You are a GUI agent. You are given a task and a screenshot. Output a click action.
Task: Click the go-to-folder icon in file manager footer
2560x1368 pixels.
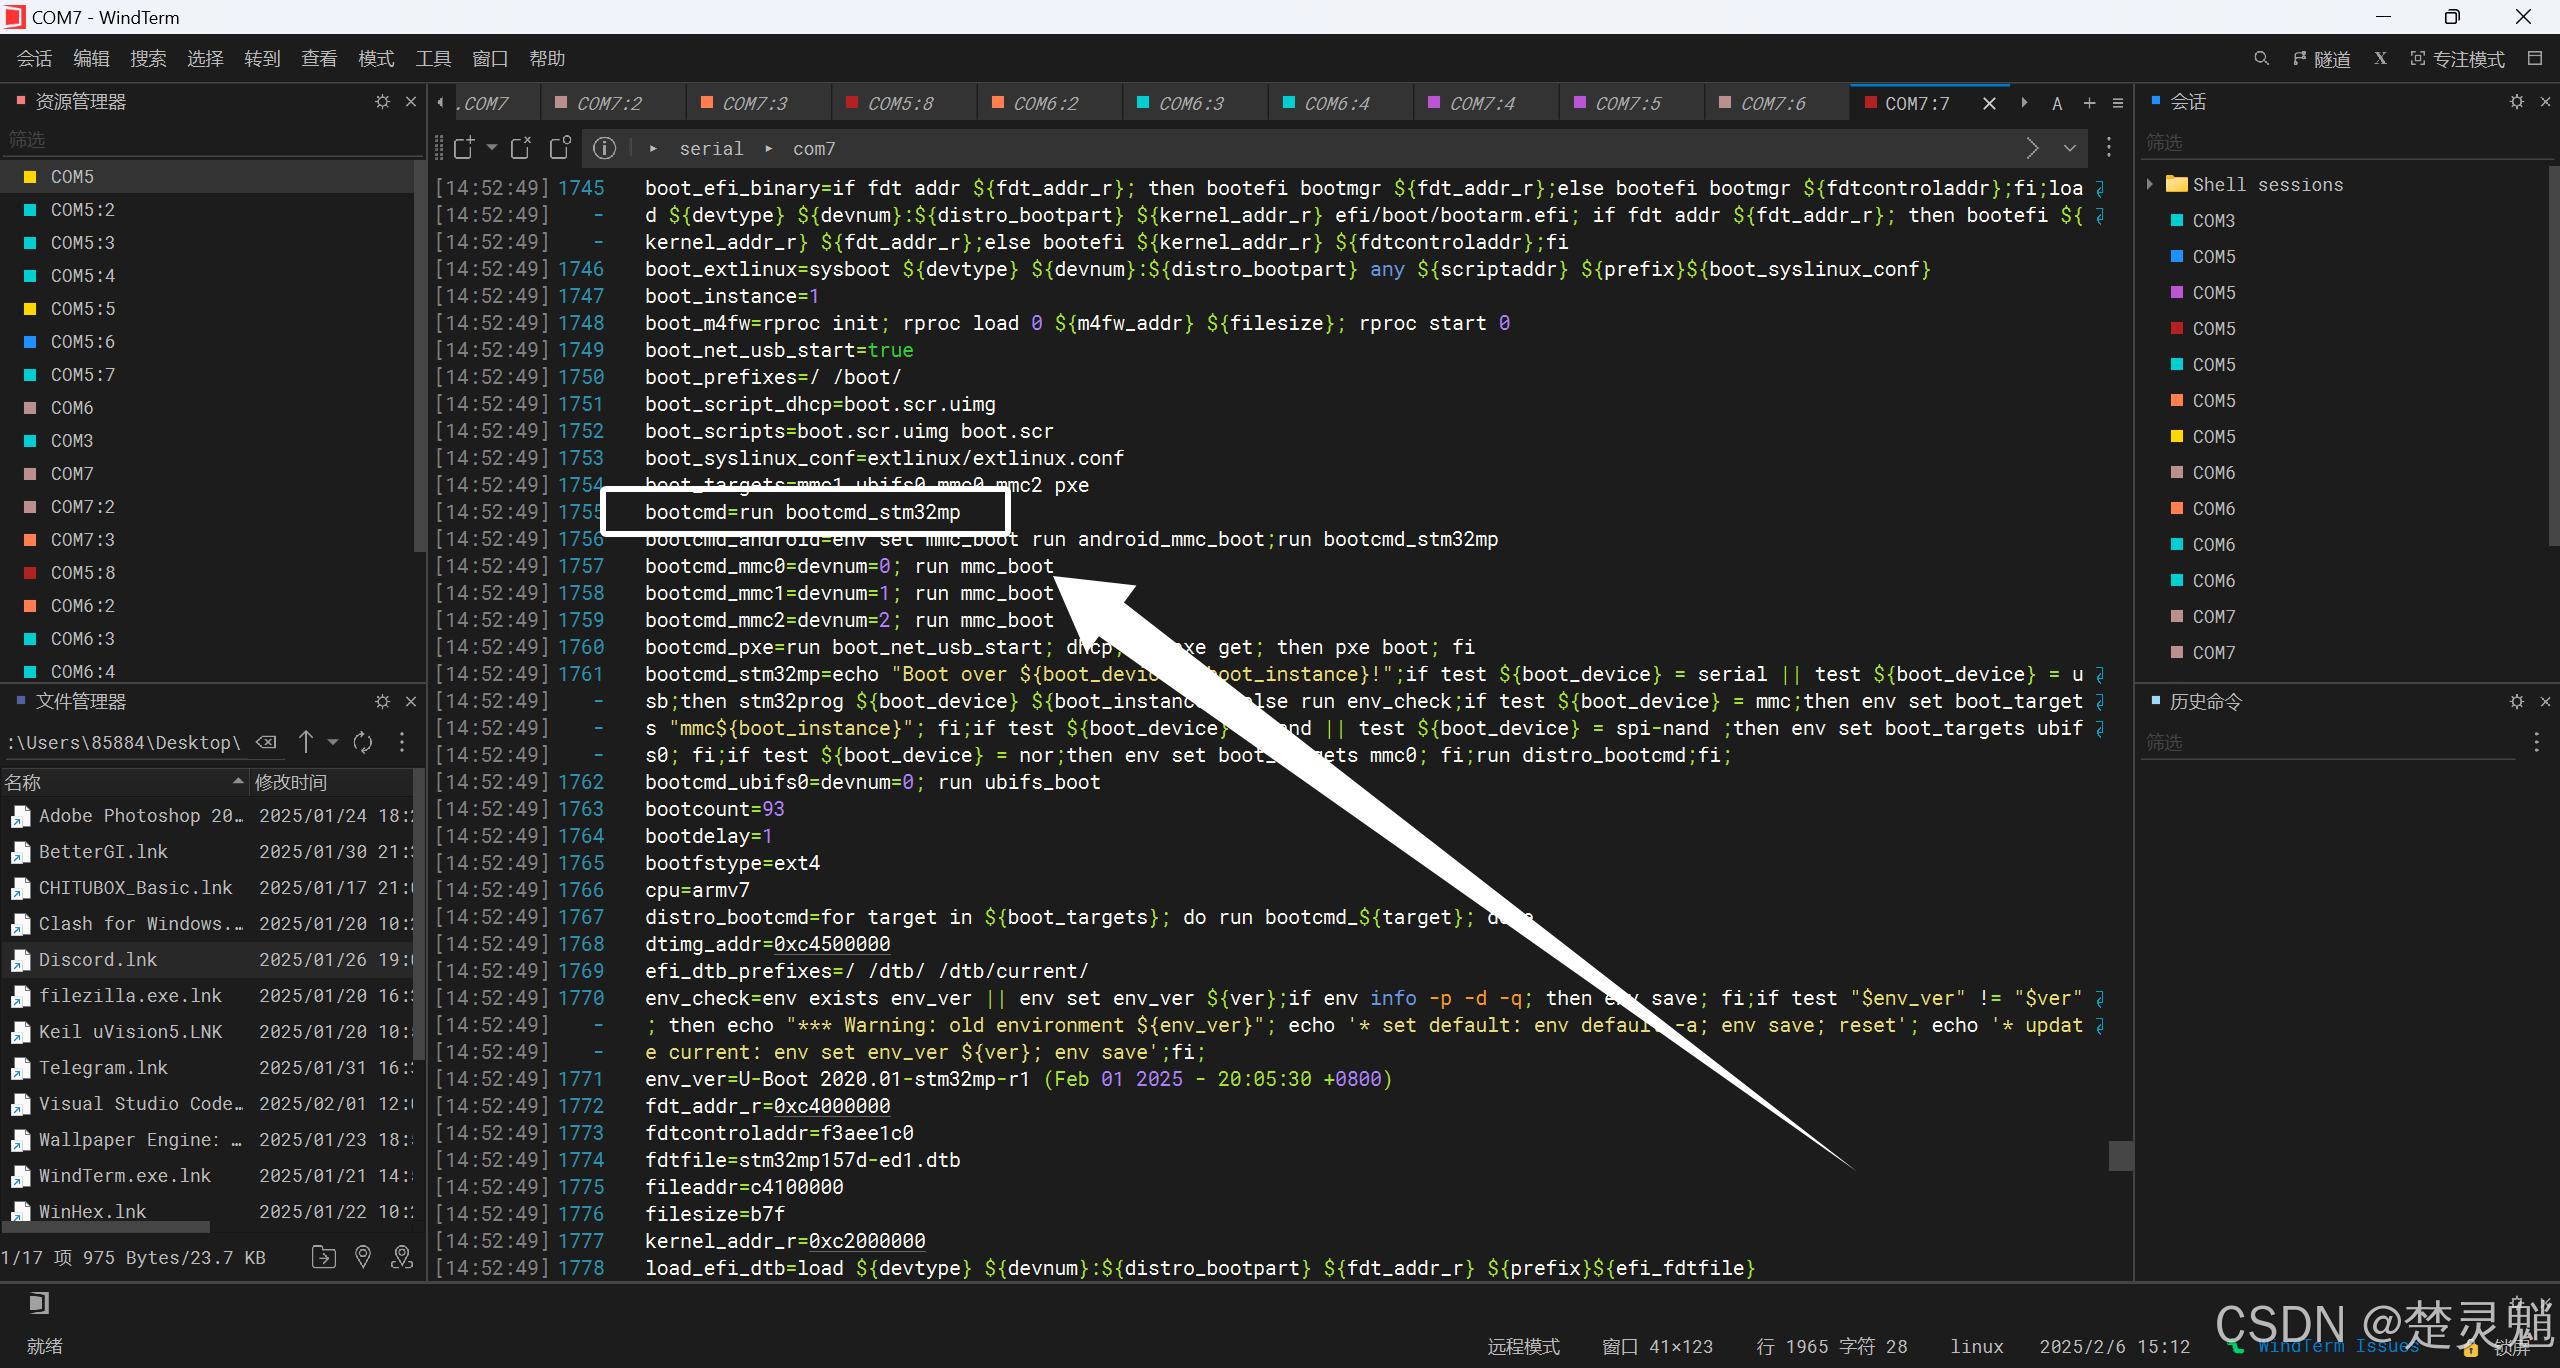[324, 1257]
